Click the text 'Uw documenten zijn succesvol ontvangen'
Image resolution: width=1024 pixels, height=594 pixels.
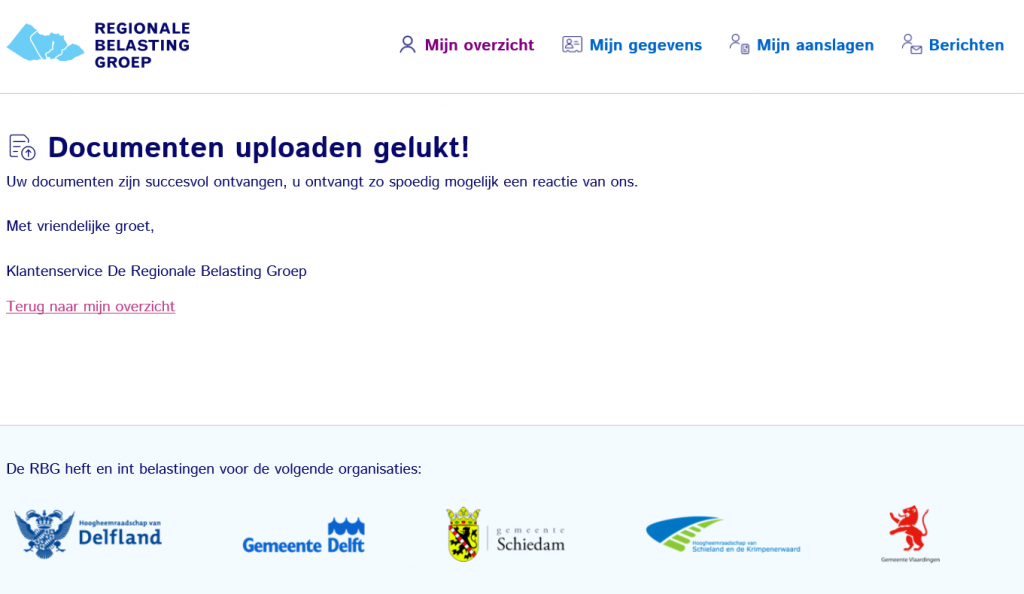pos(146,181)
